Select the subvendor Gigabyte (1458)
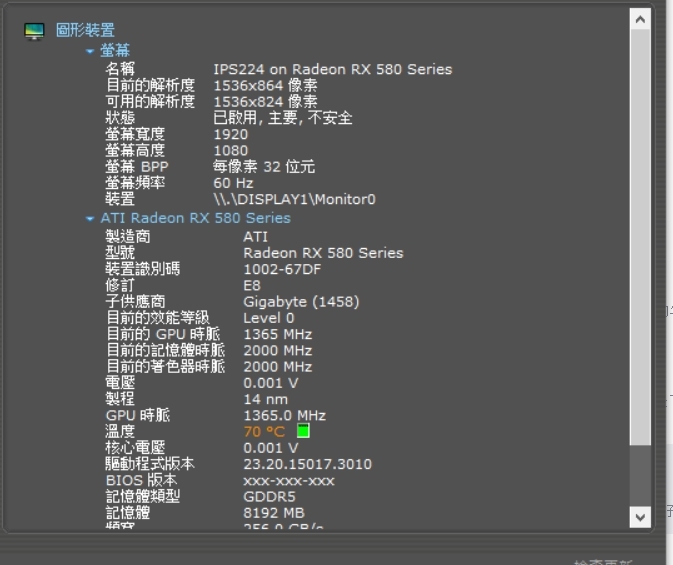 pos(301,302)
